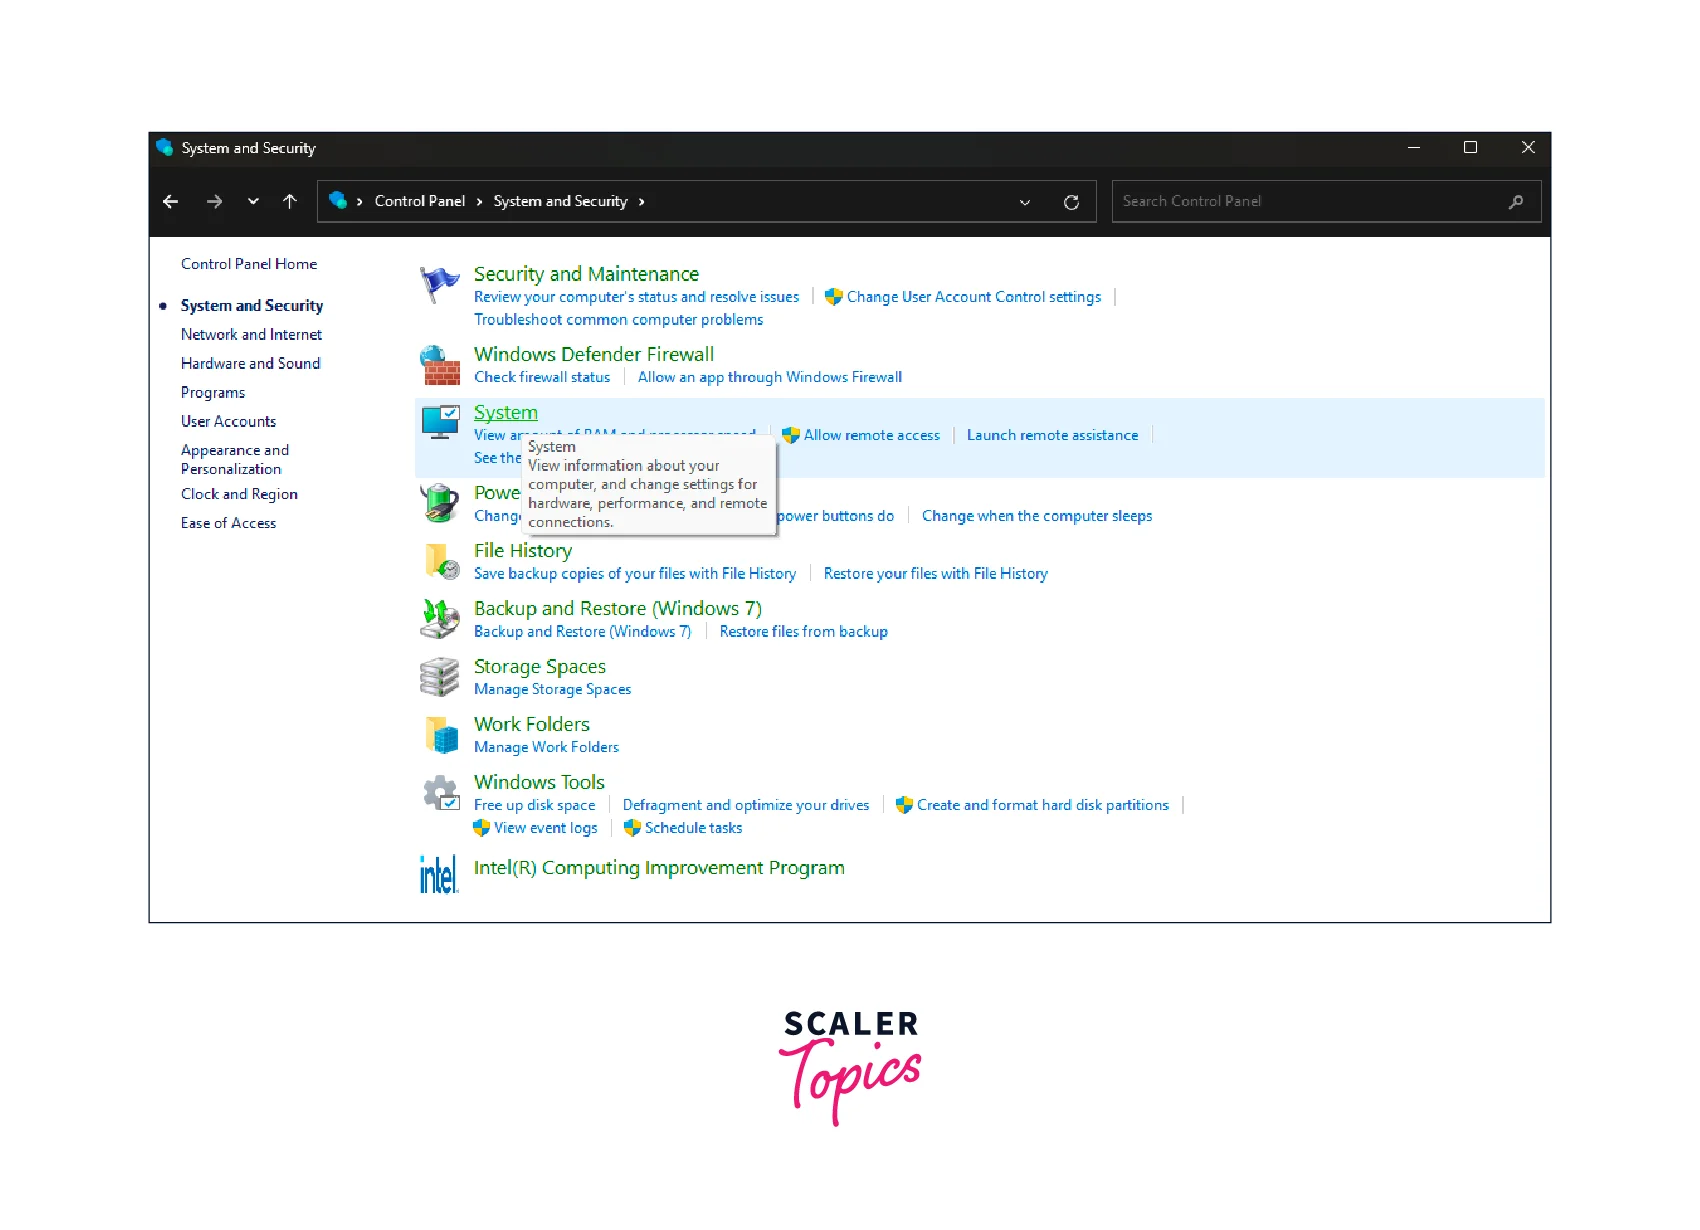Viewport: 1700px width, 1230px height.
Task: Expand chevron after System and Security breadcrumb
Action: coord(641,202)
